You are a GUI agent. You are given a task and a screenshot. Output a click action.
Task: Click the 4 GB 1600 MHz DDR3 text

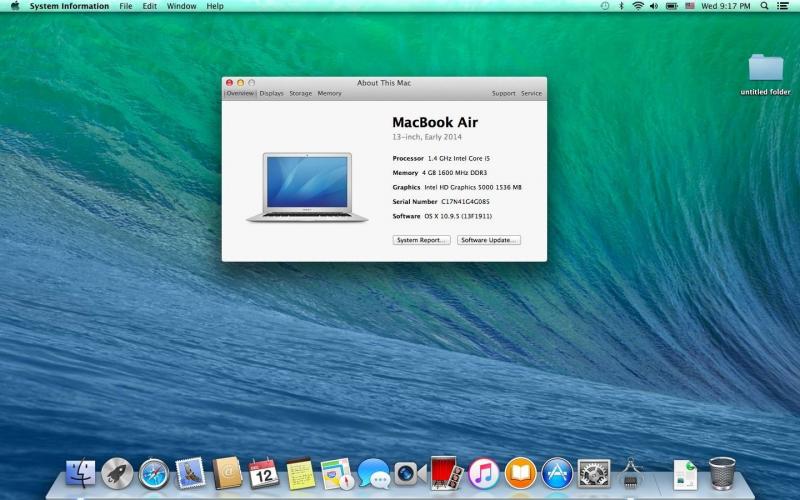click(454, 173)
